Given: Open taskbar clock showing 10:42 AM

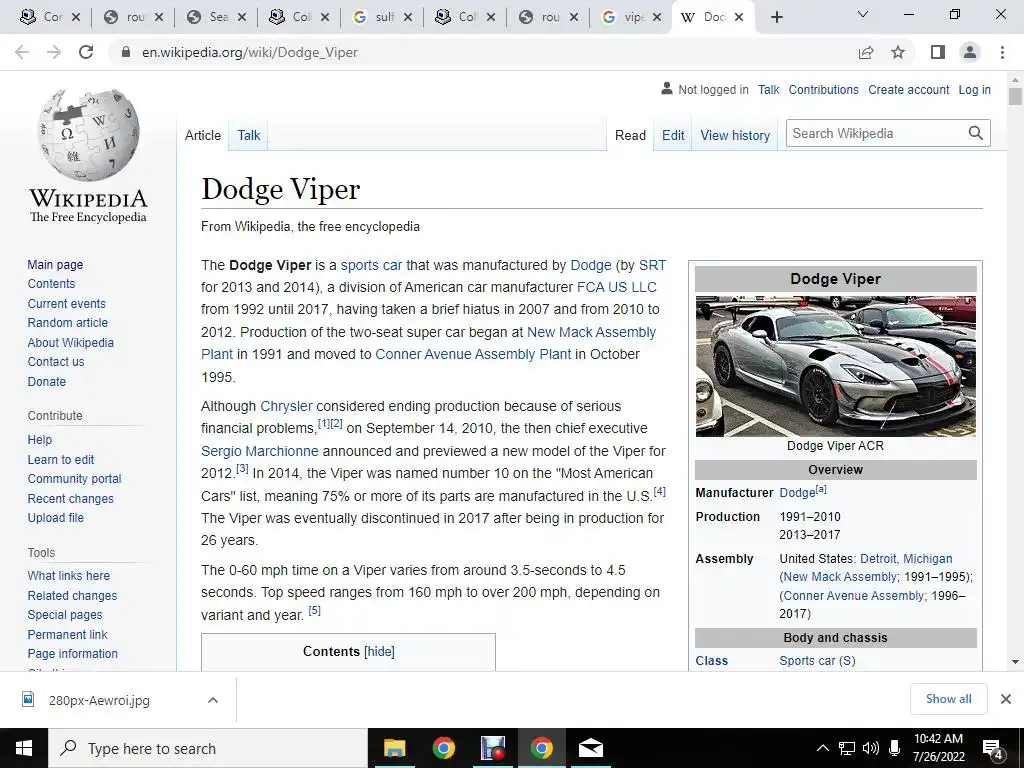Looking at the screenshot, I should point(938,748).
